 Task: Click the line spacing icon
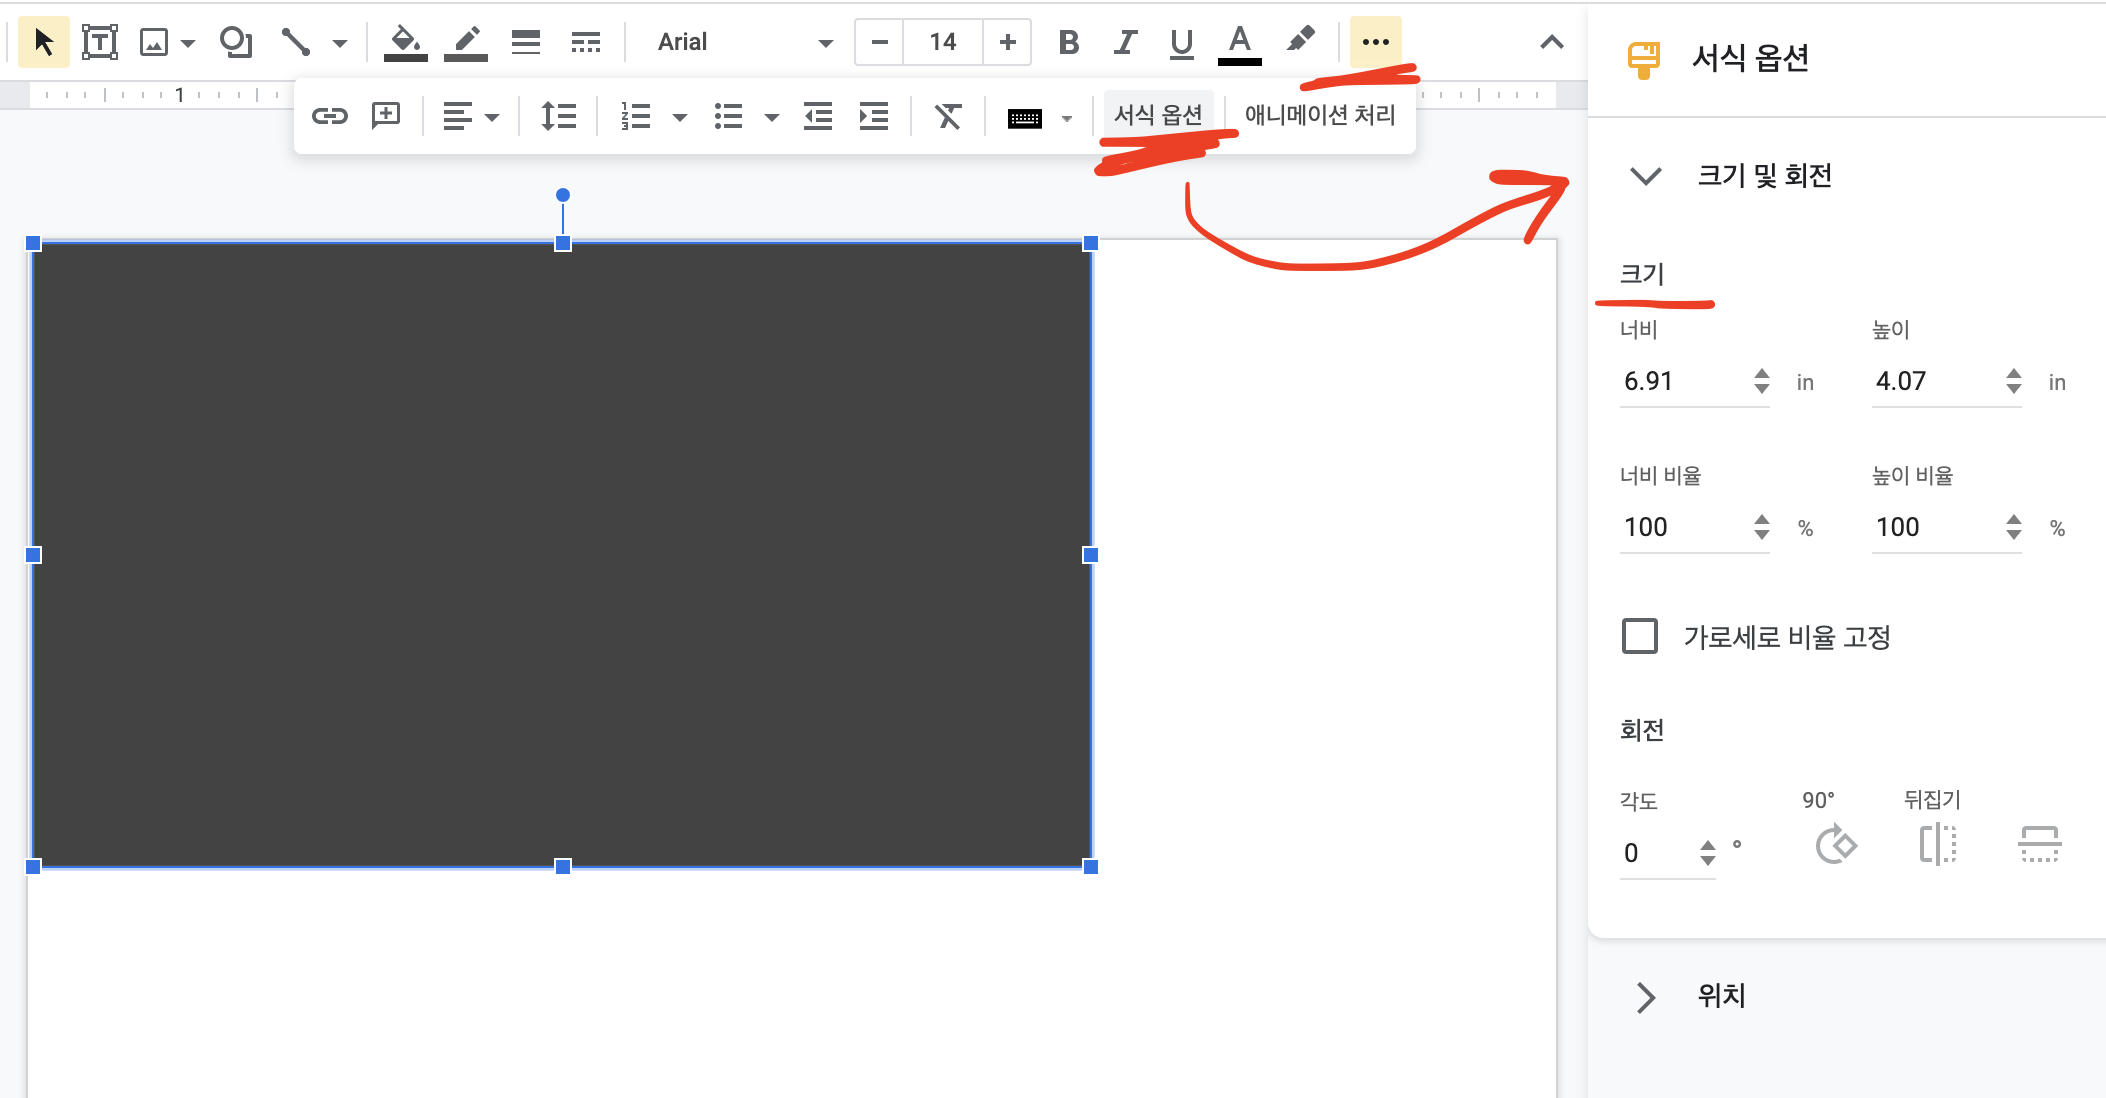click(558, 116)
